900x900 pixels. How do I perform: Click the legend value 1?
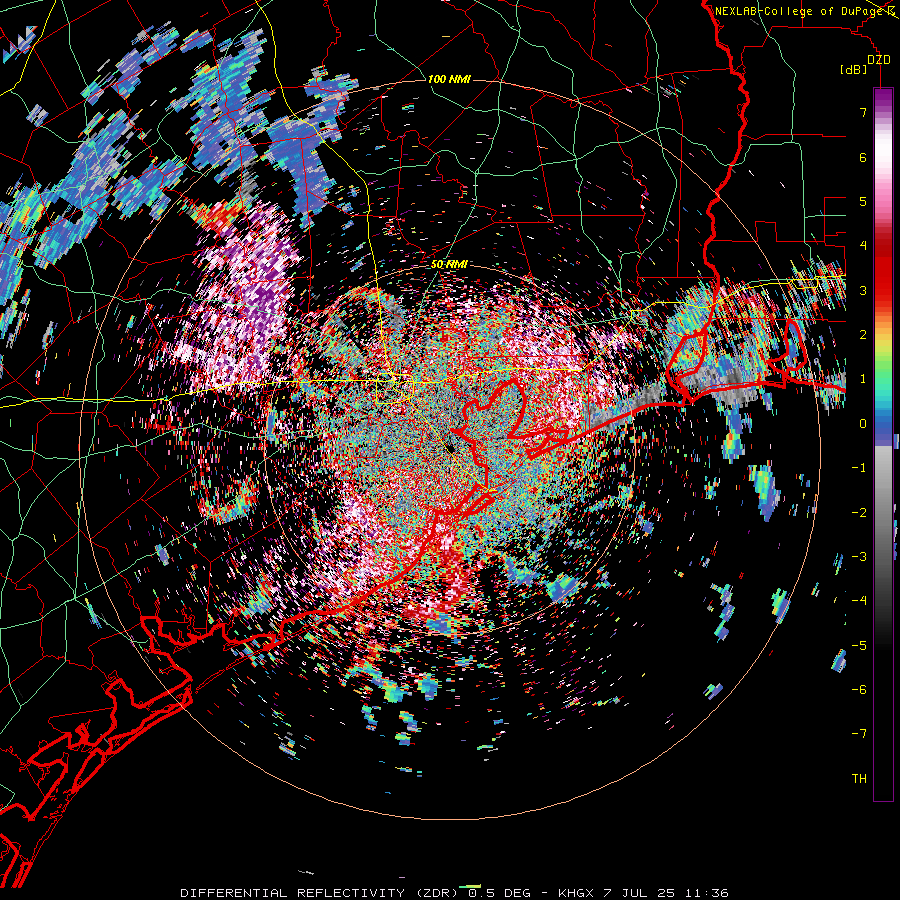pyautogui.click(x=863, y=379)
